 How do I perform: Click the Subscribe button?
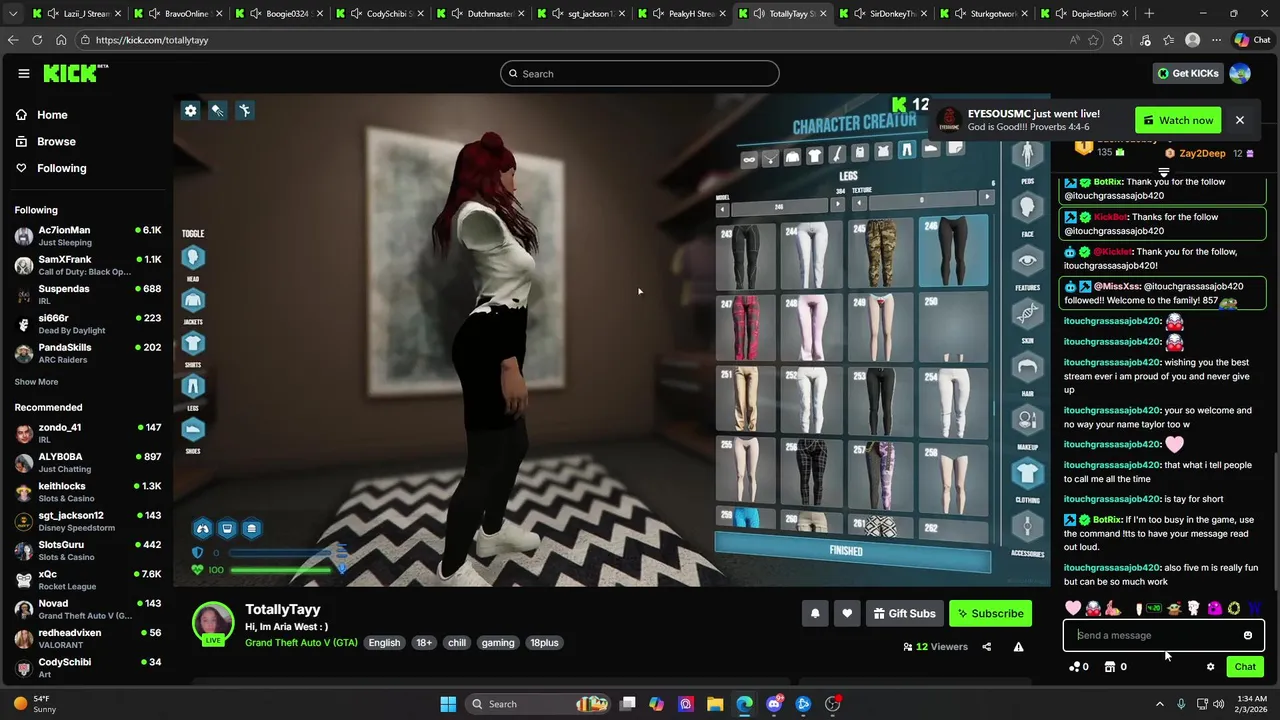pyautogui.click(x=990, y=613)
